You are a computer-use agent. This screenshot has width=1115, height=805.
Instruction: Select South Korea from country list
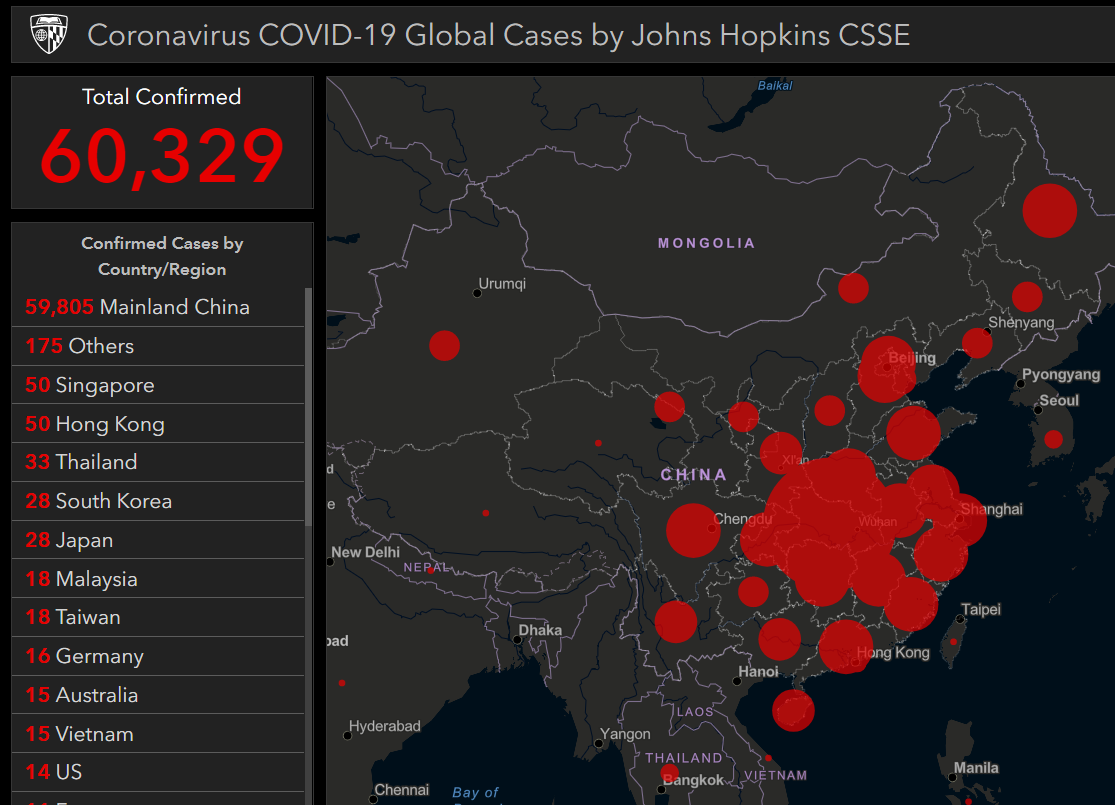[158, 501]
